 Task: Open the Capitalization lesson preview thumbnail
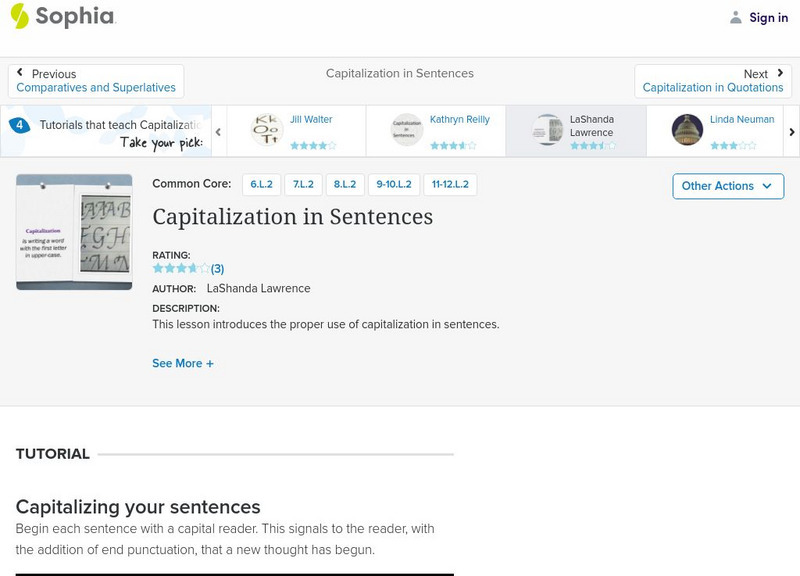click(74, 232)
